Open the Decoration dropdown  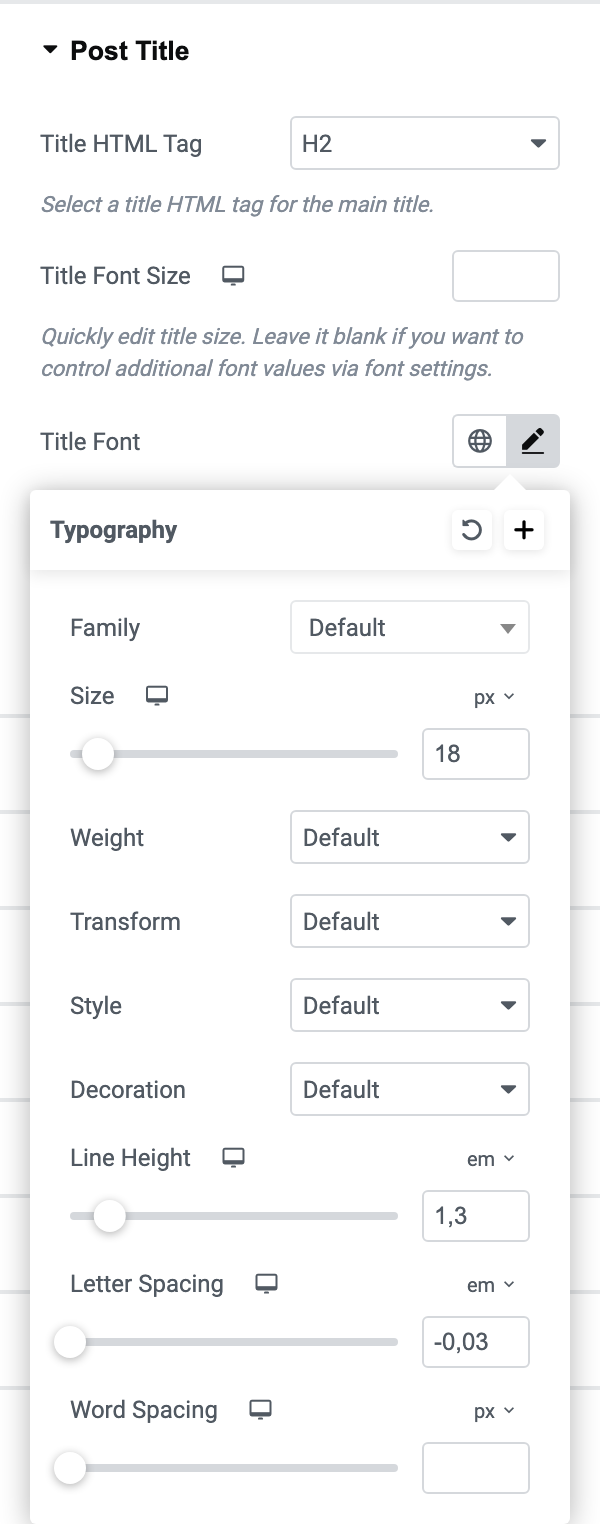pyautogui.click(x=410, y=1090)
